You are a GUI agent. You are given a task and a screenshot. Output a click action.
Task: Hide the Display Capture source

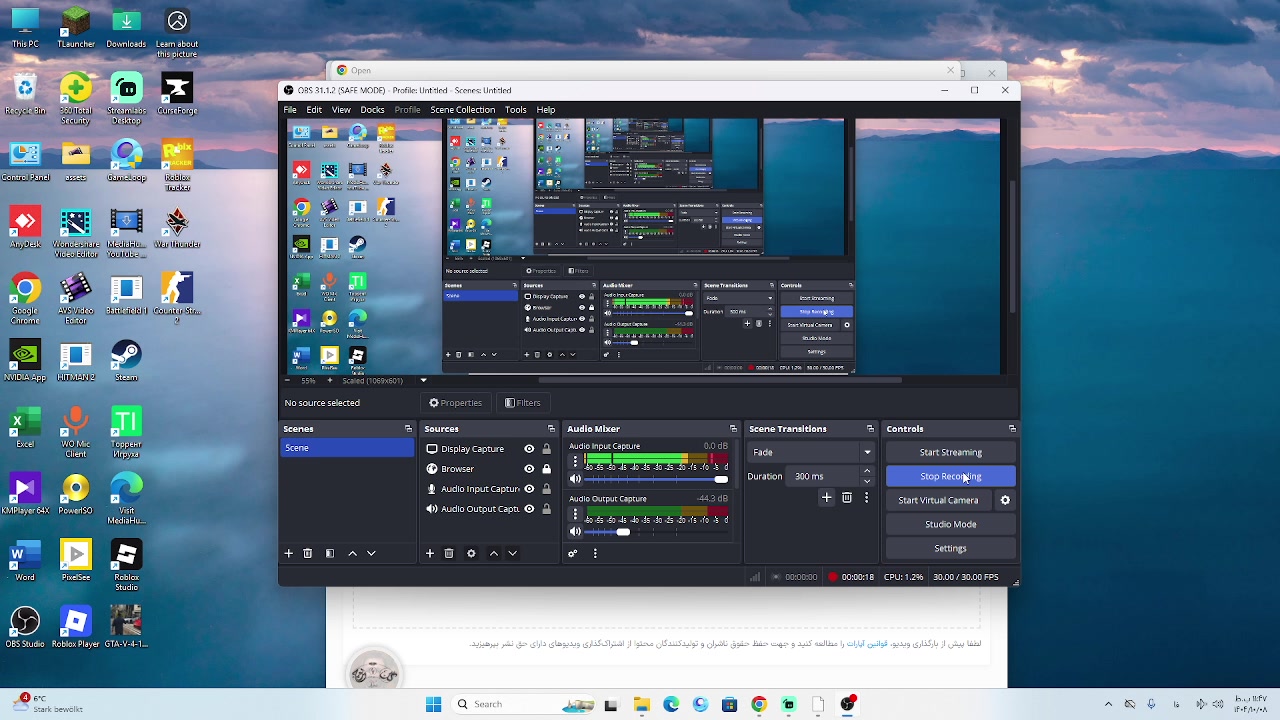[x=529, y=449]
